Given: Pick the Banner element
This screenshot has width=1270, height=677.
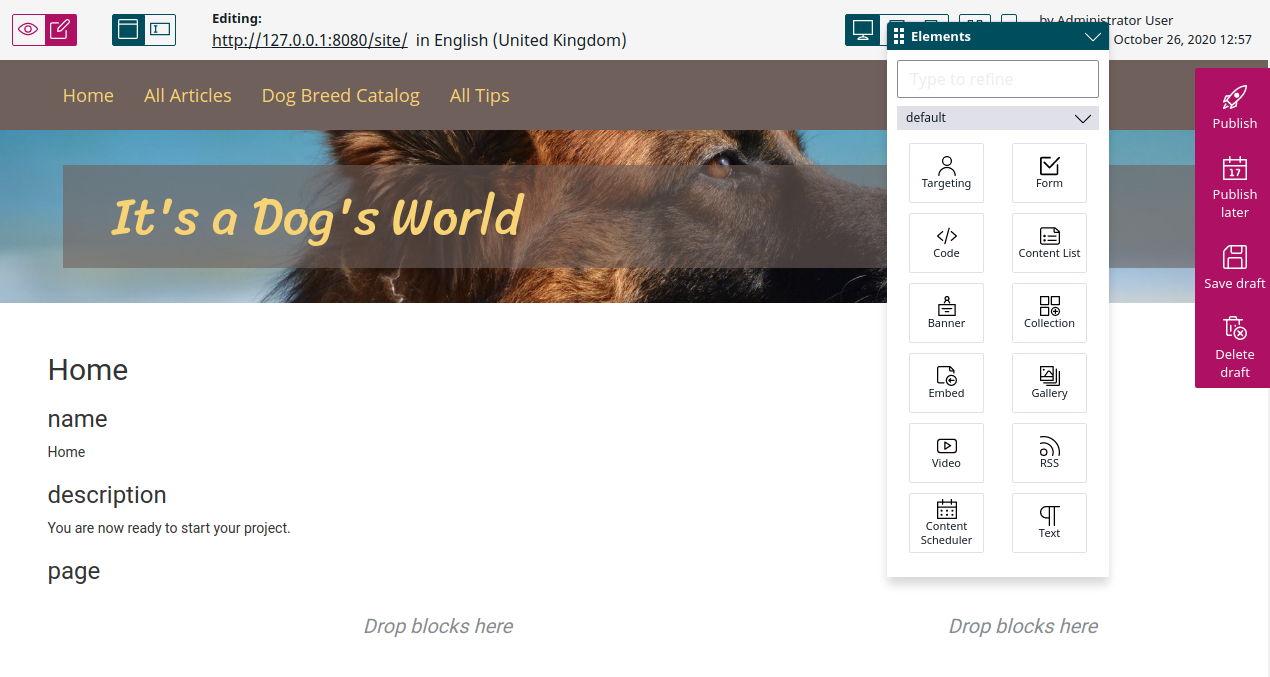Looking at the screenshot, I should pyautogui.click(x=946, y=313).
